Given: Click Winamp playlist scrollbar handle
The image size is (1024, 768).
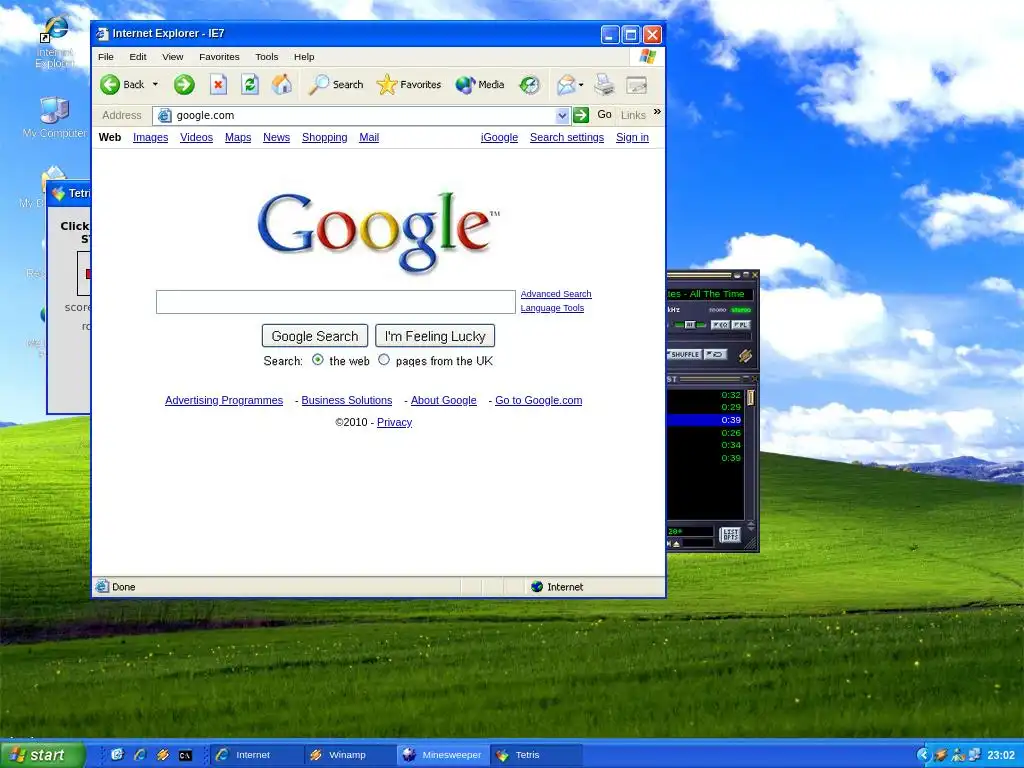Looking at the screenshot, I should [750, 398].
